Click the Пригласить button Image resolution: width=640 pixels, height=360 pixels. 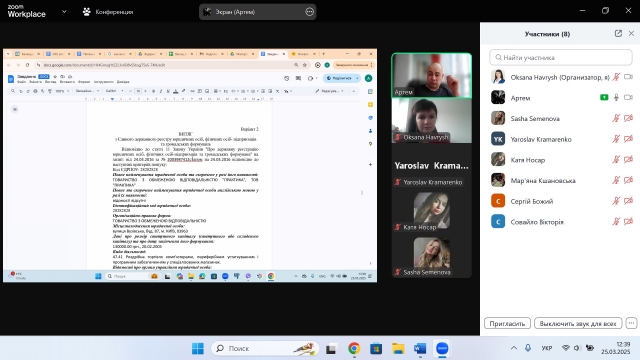(x=507, y=323)
